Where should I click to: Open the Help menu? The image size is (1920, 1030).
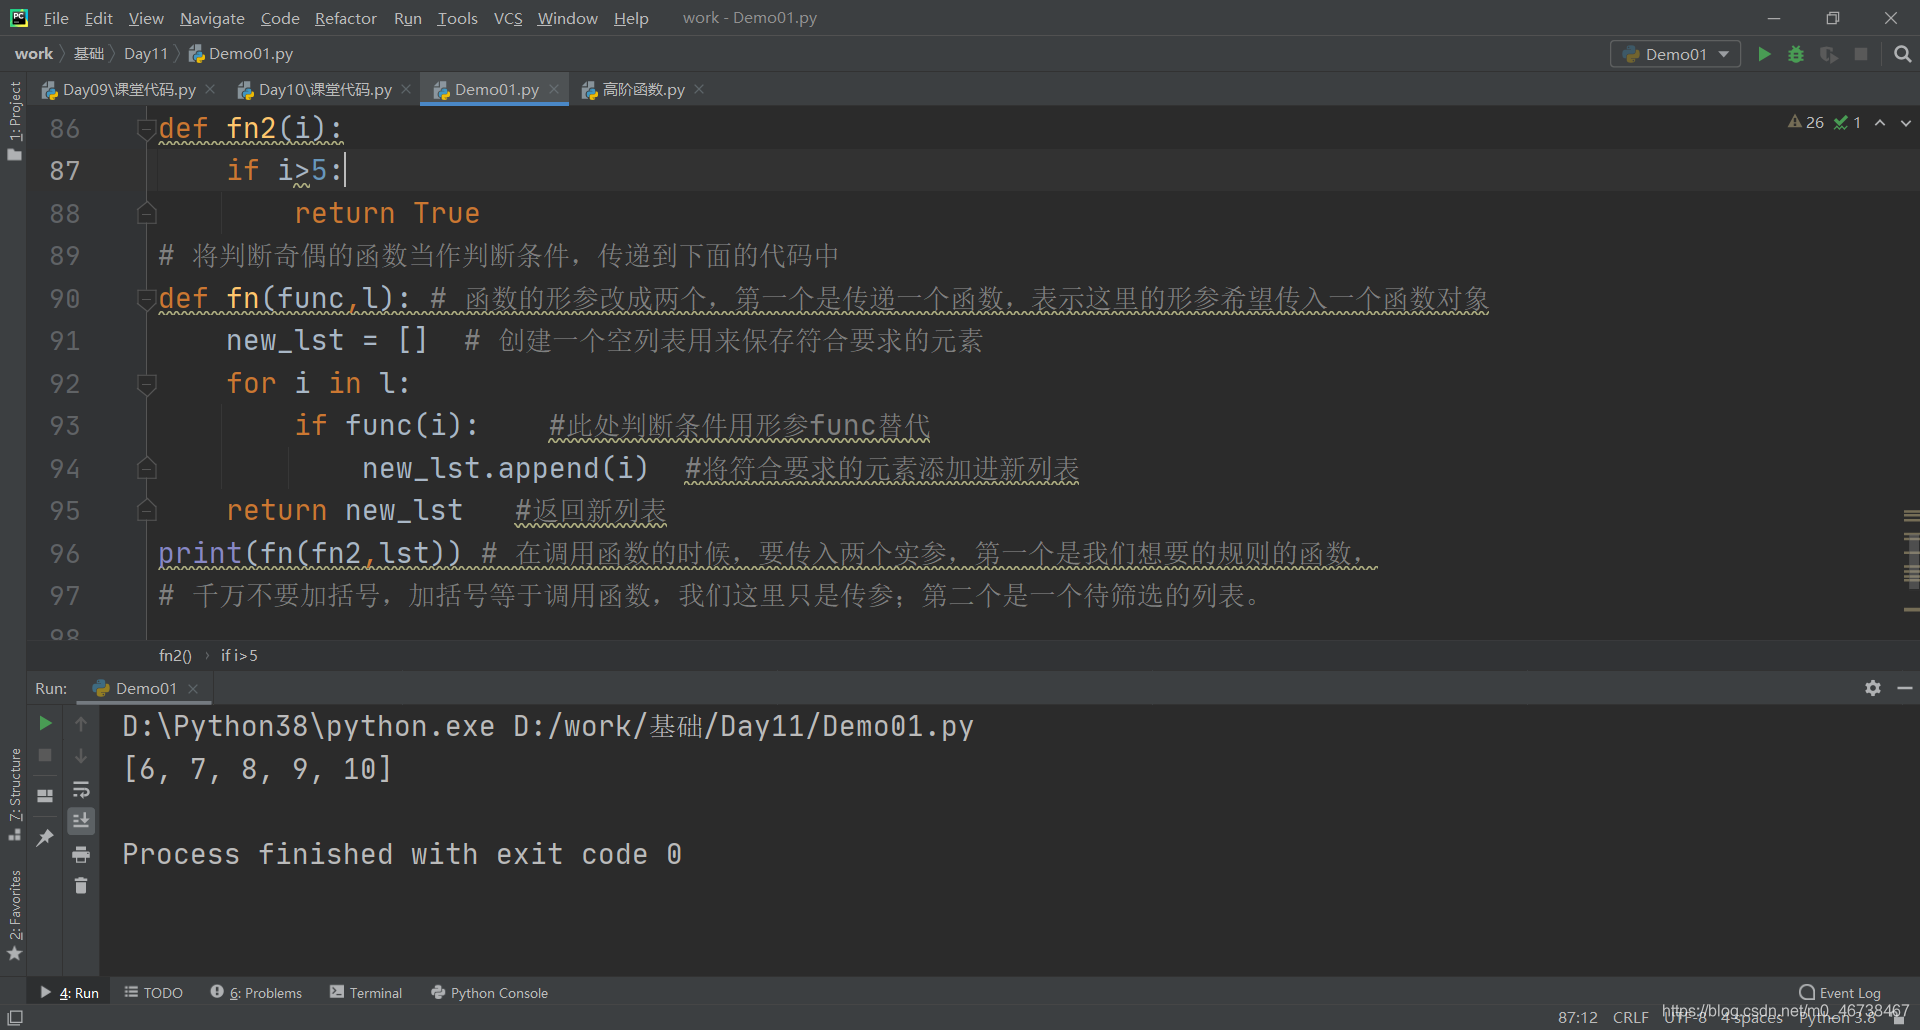[x=631, y=18]
